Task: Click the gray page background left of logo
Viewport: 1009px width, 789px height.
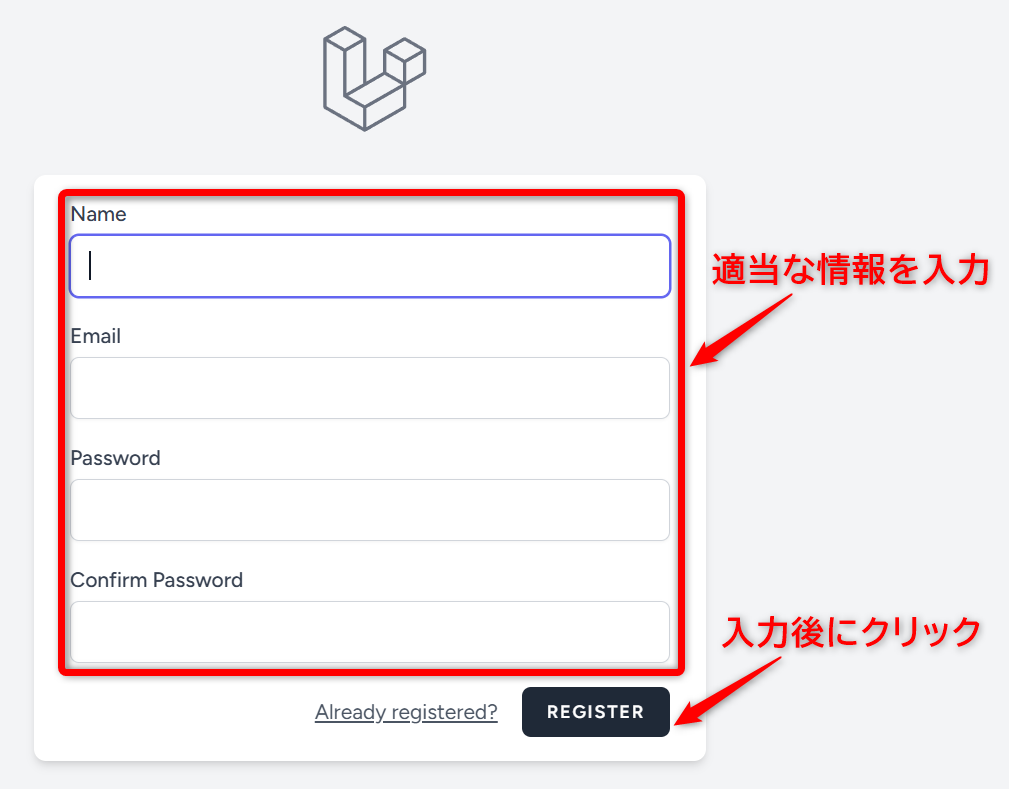Action: click(150, 80)
